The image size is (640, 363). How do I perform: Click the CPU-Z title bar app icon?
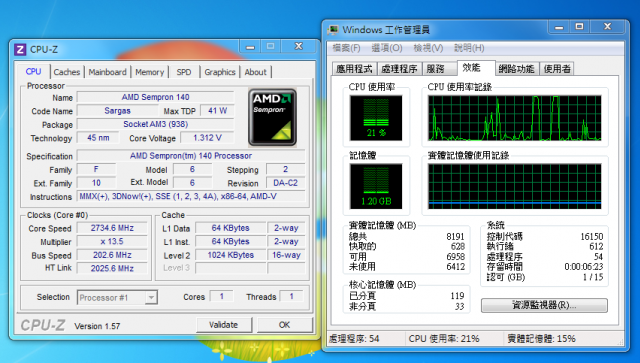(20, 49)
